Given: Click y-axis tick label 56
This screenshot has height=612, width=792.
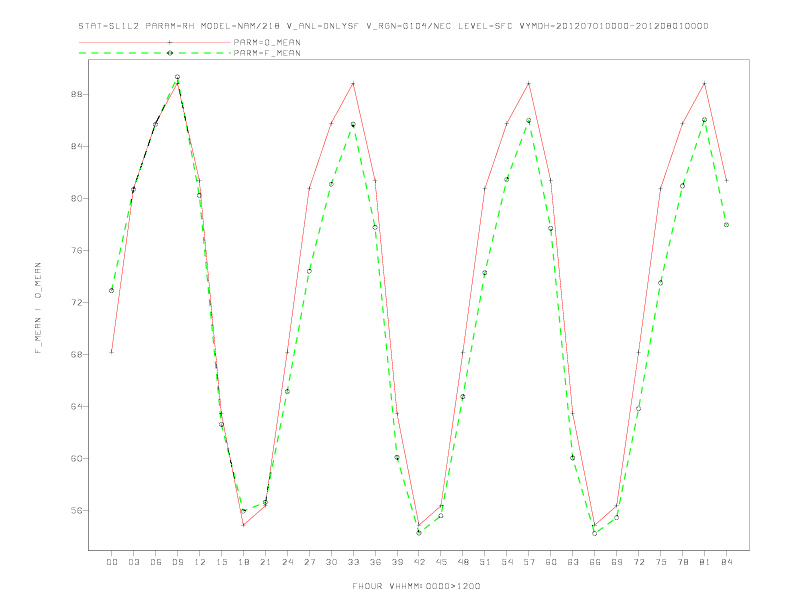Looking at the screenshot, I should pyautogui.click(x=77, y=511).
